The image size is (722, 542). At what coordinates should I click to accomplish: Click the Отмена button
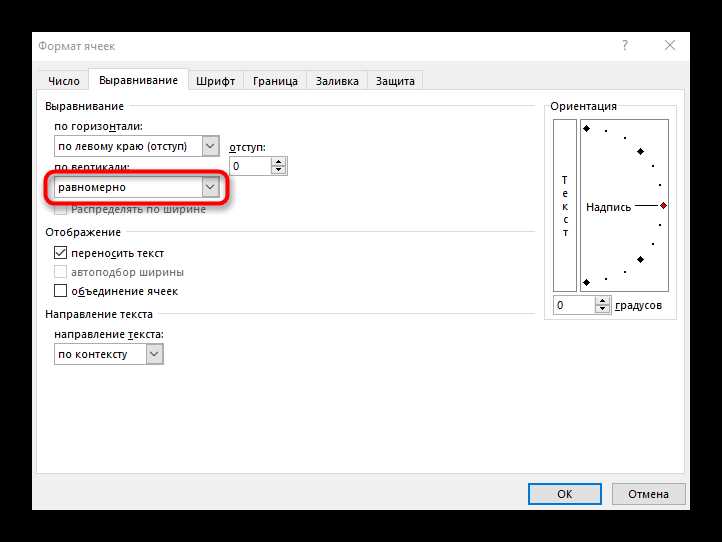(x=648, y=494)
